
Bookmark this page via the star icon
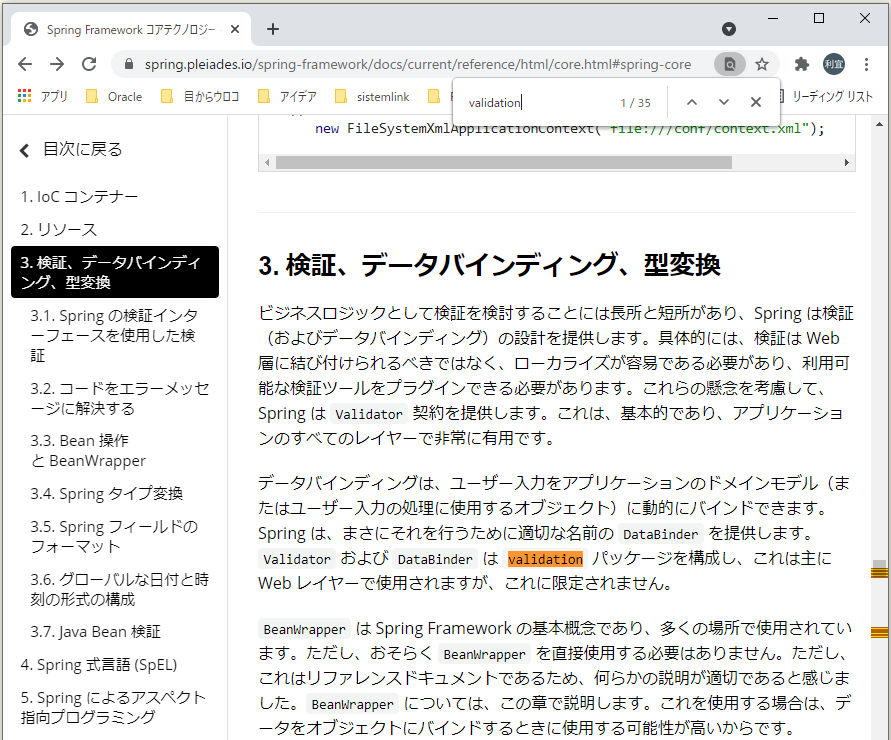[762, 63]
